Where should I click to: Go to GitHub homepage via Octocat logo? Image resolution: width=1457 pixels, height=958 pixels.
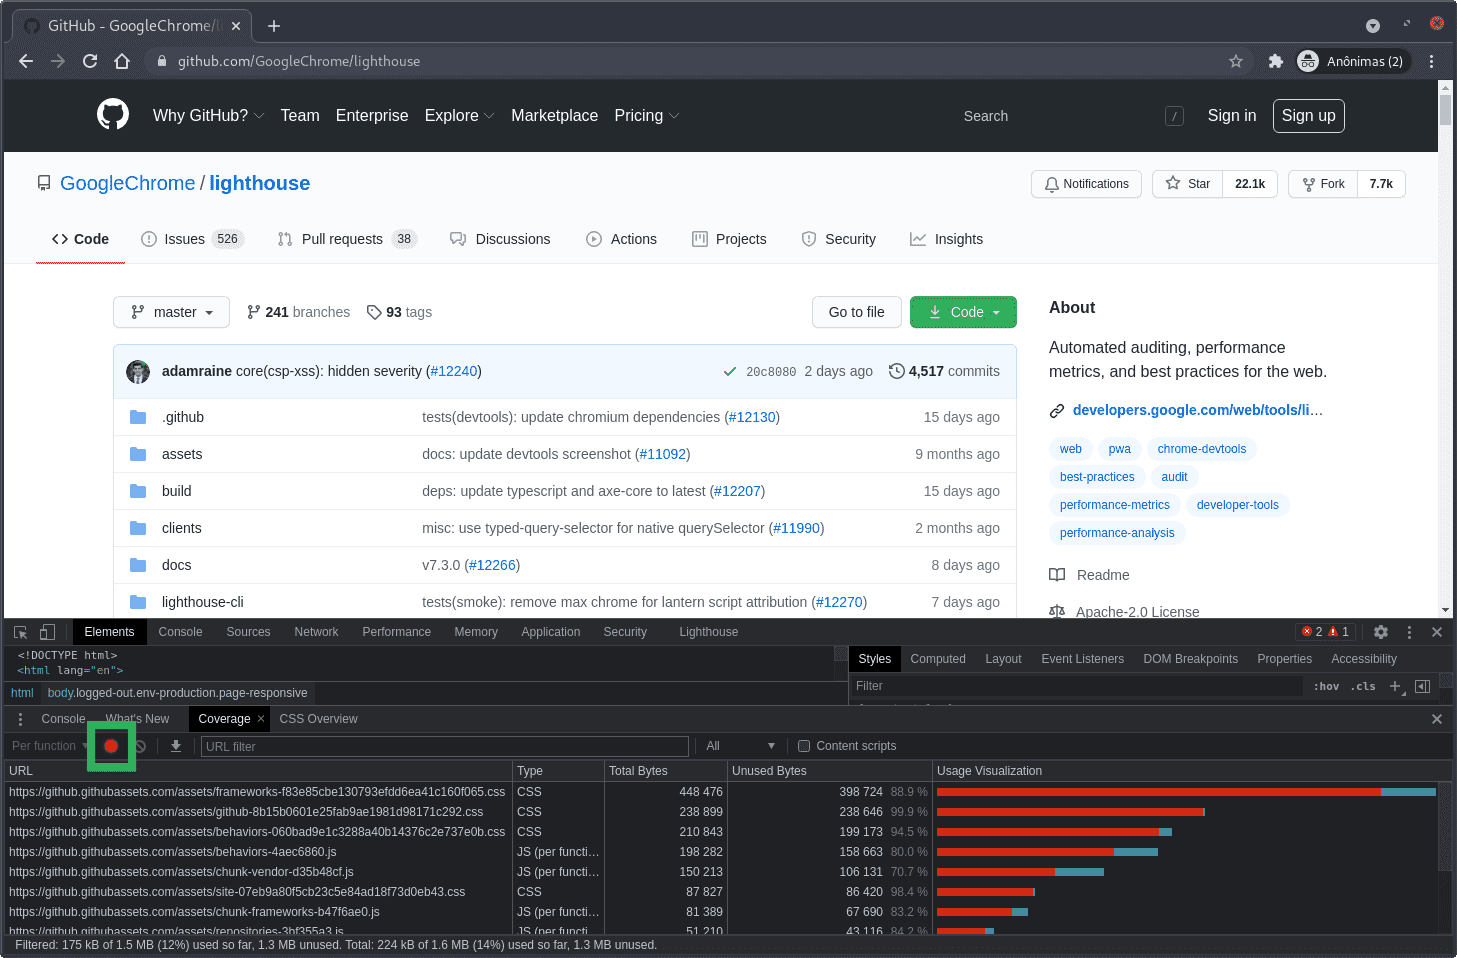(113, 115)
